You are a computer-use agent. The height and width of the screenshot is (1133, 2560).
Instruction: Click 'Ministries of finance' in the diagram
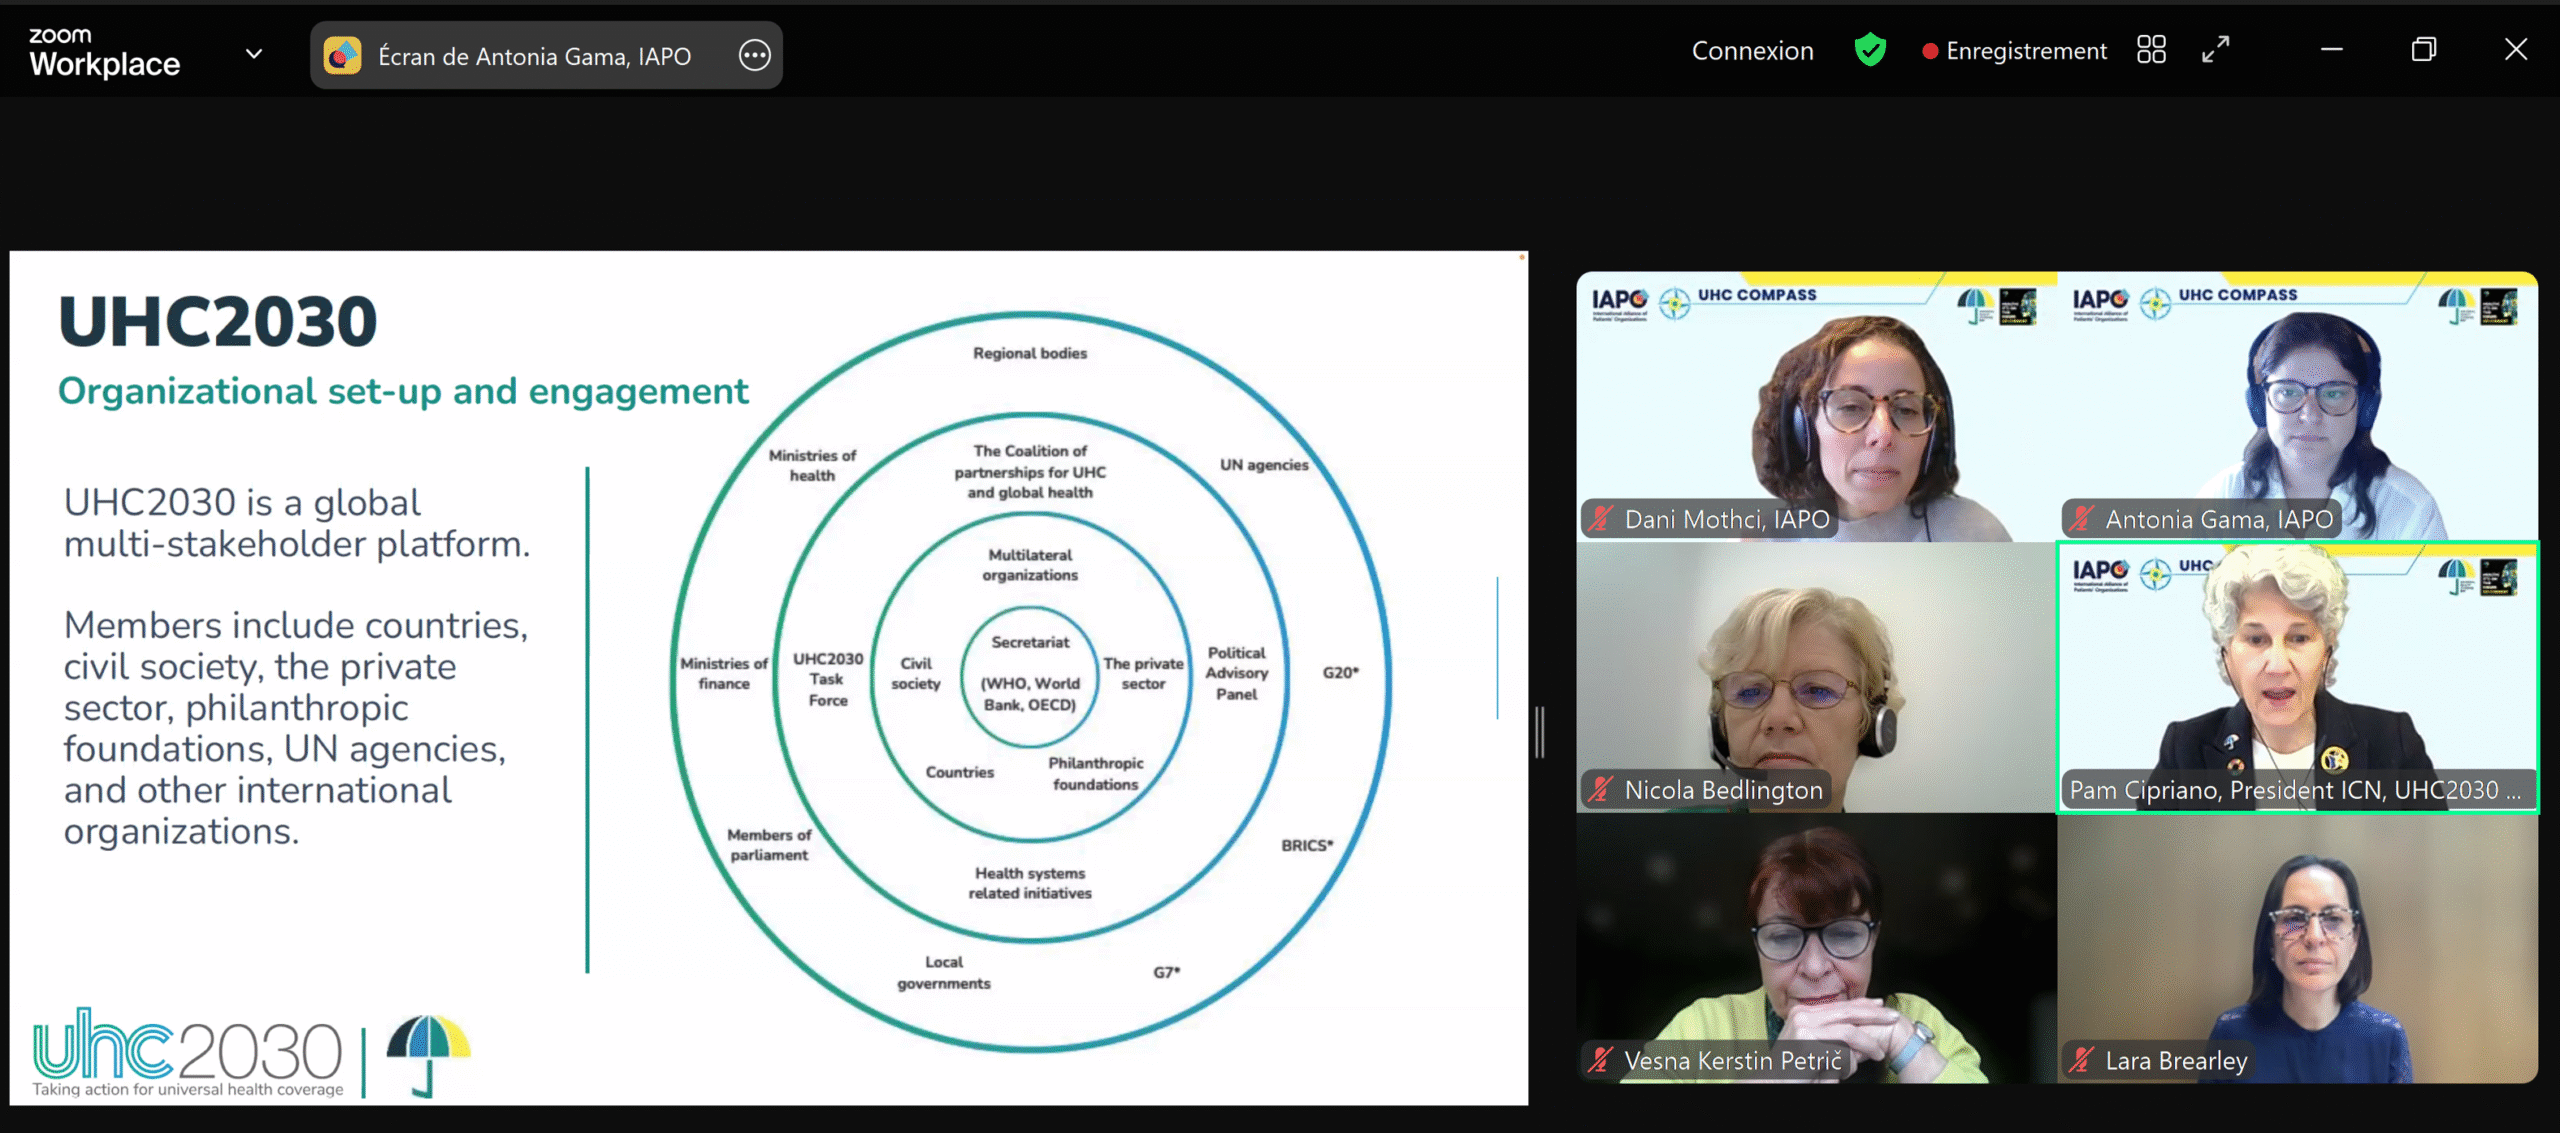pyautogui.click(x=724, y=673)
